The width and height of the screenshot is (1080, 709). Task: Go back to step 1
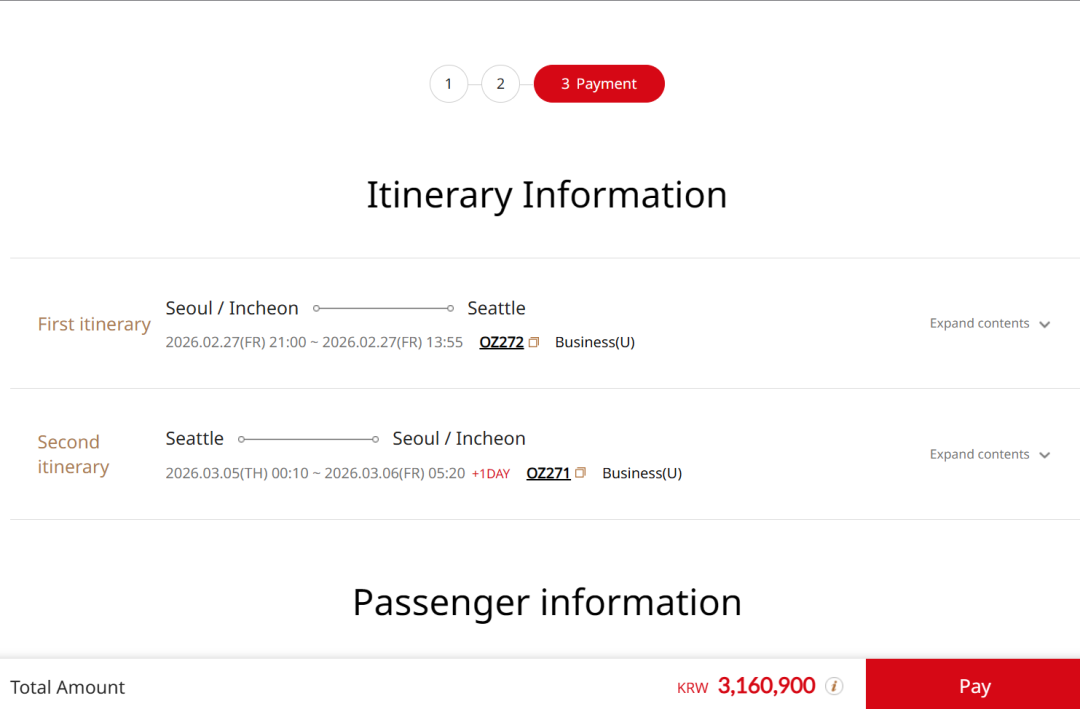pos(449,84)
